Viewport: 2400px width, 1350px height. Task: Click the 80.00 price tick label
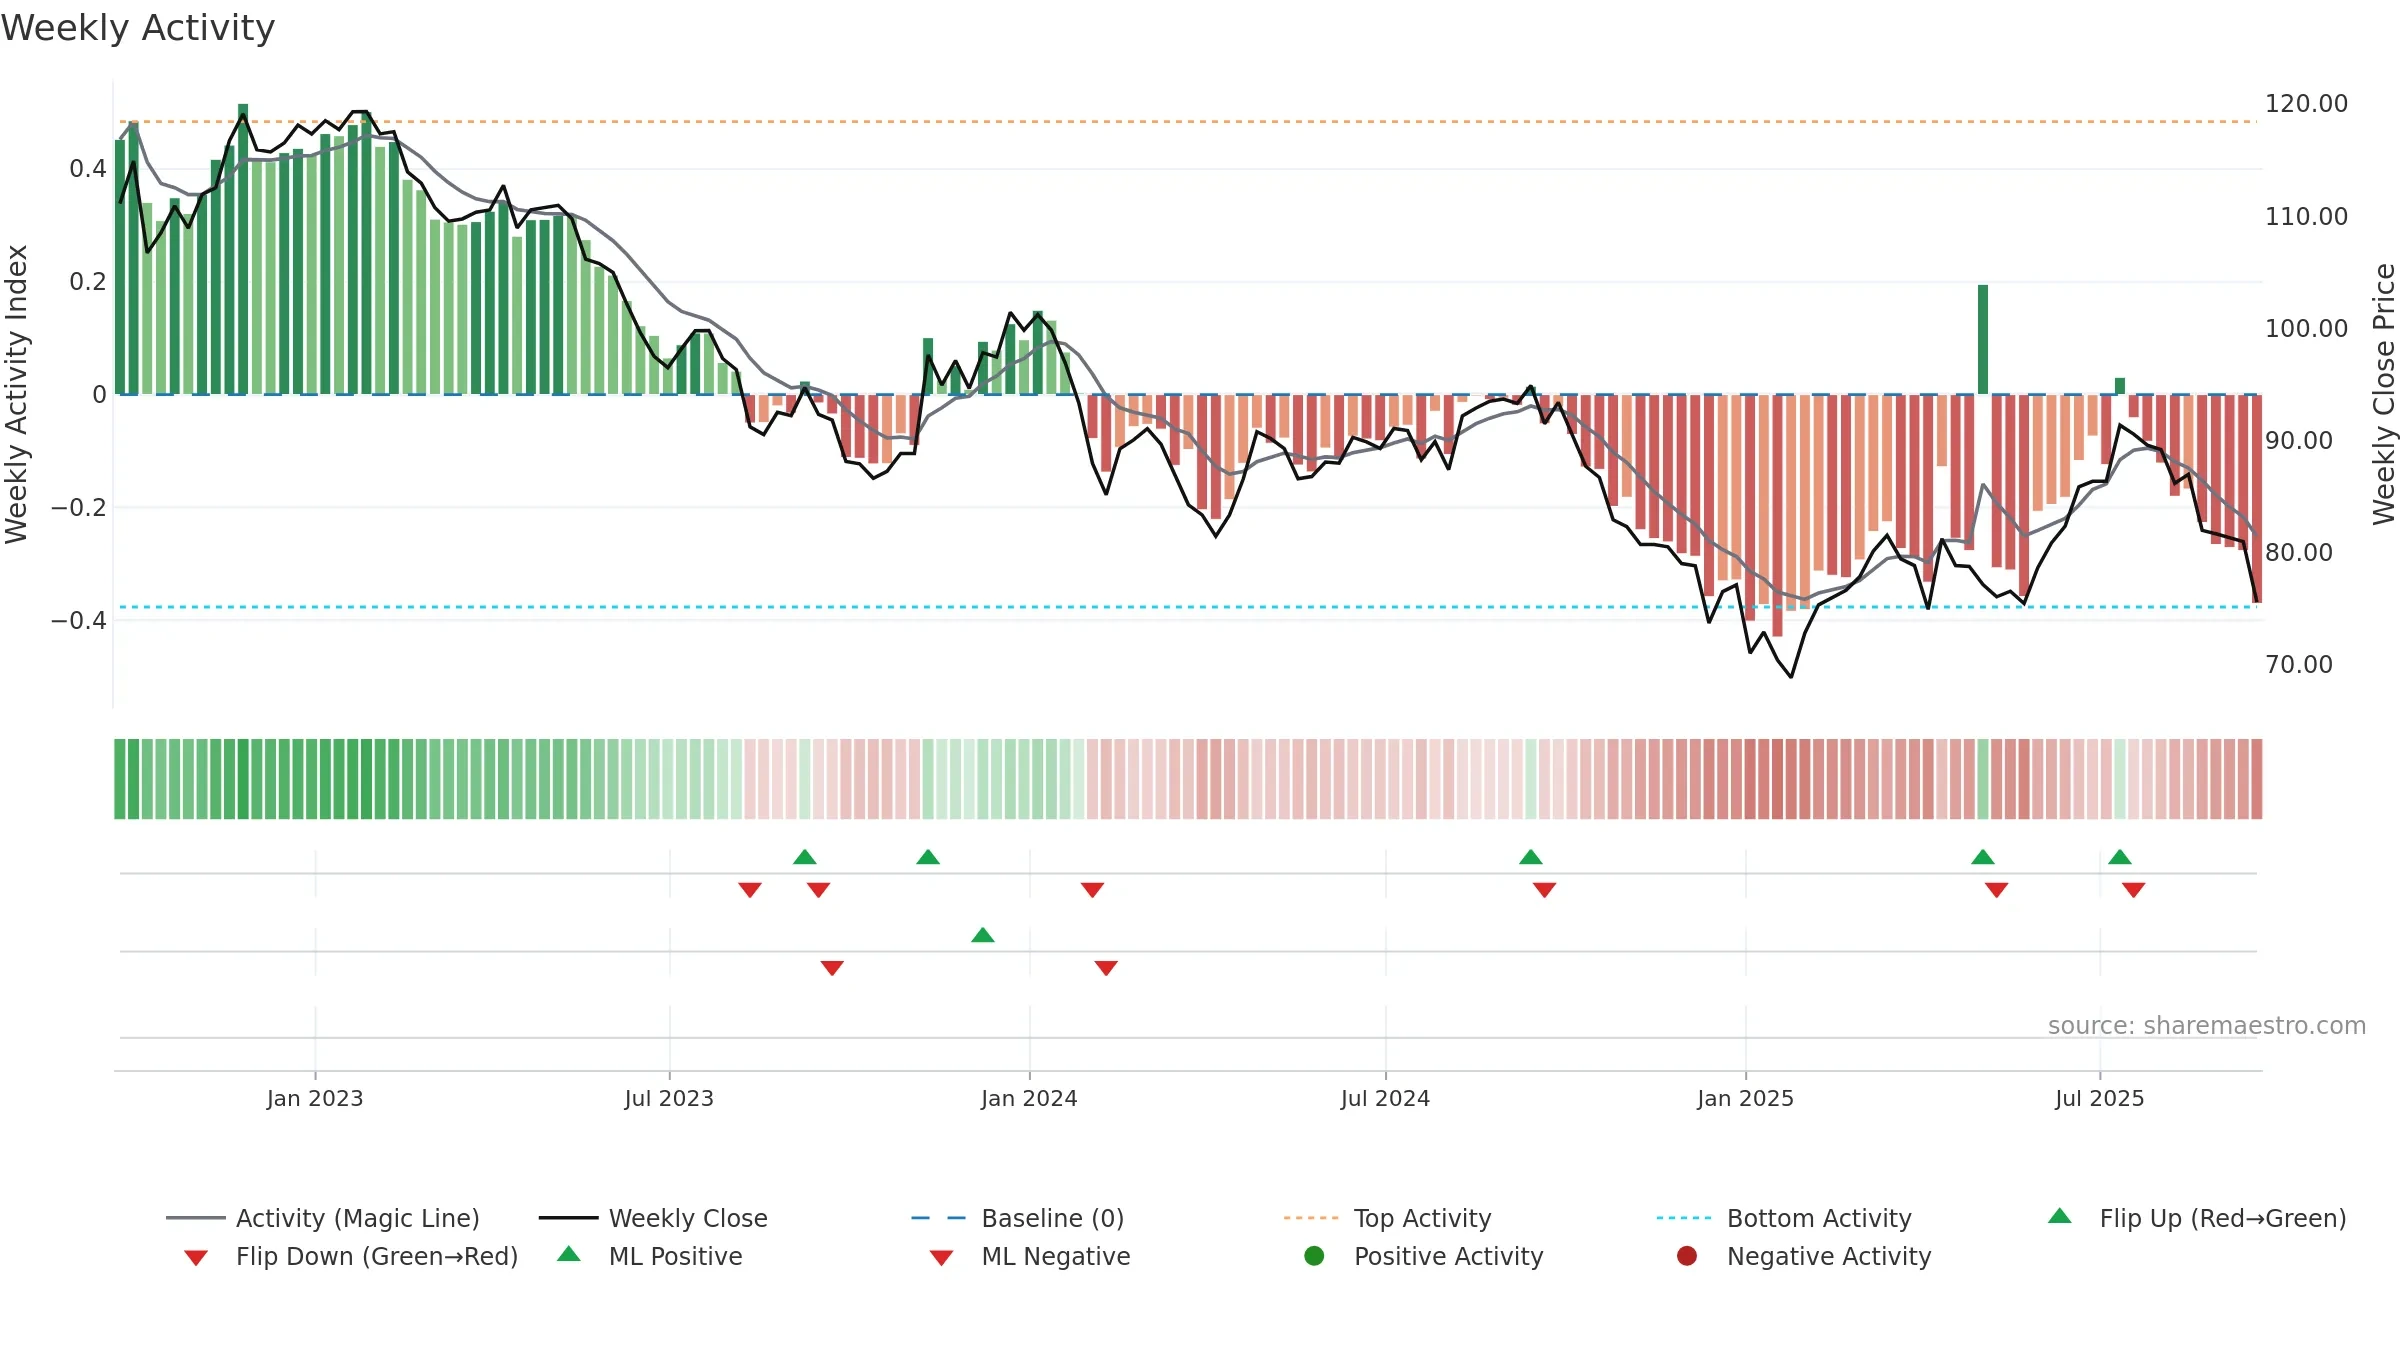[x=2299, y=553]
